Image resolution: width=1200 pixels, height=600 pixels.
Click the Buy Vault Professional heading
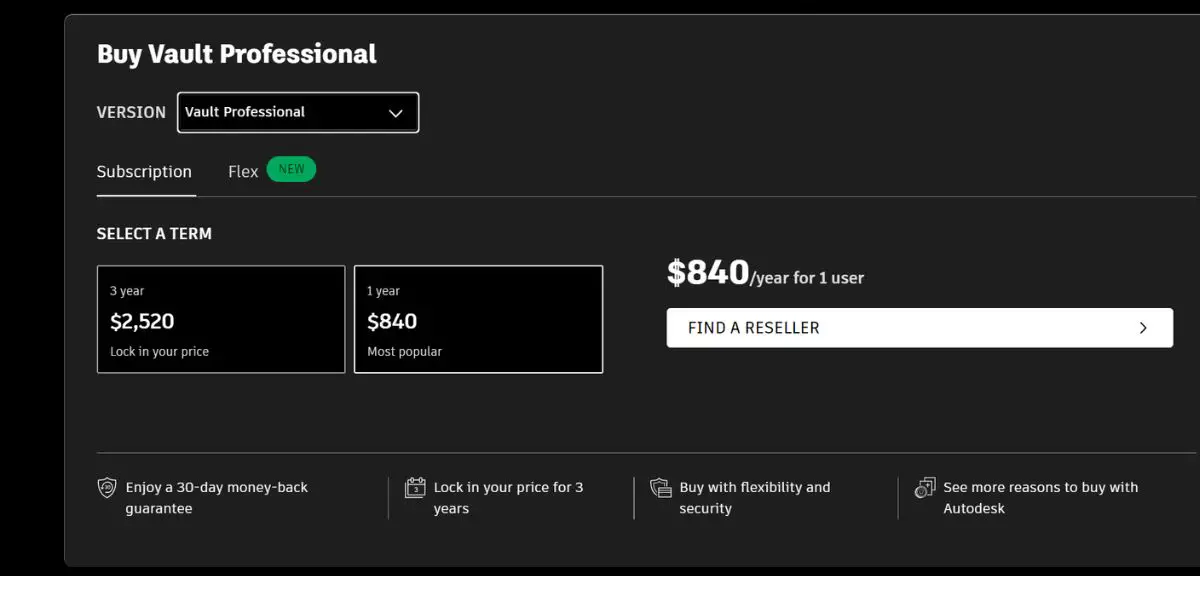click(x=237, y=54)
